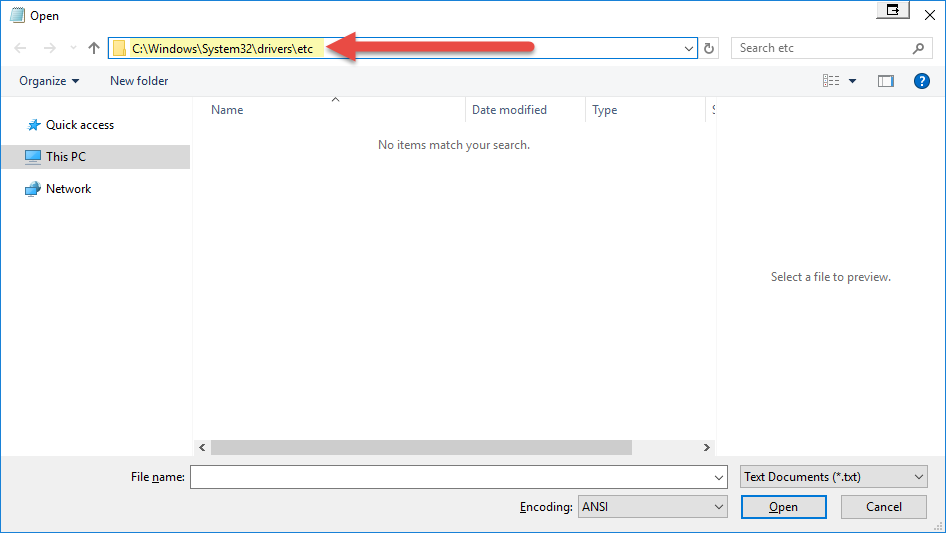The width and height of the screenshot is (946, 533).
Task: Select This PC in navigation pane
Action: pos(95,157)
